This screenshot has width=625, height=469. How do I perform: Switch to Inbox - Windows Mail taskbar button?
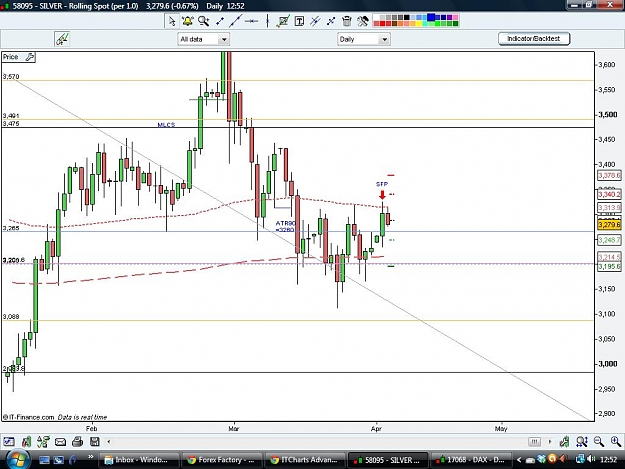pyautogui.click(x=139, y=460)
